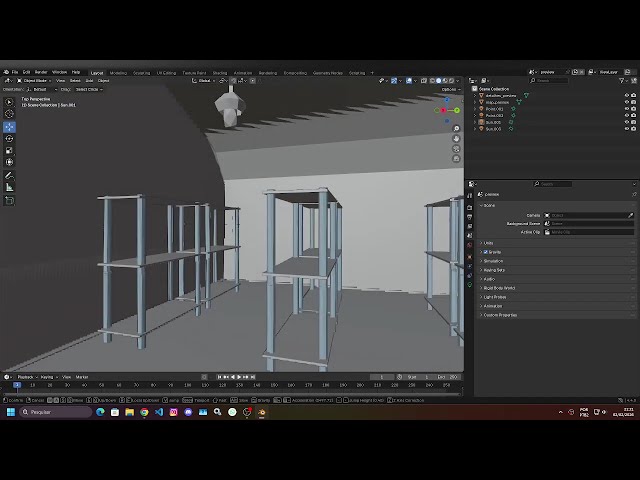The image size is (640, 480).
Task: Select the Rotate tool
Action: [9, 139]
